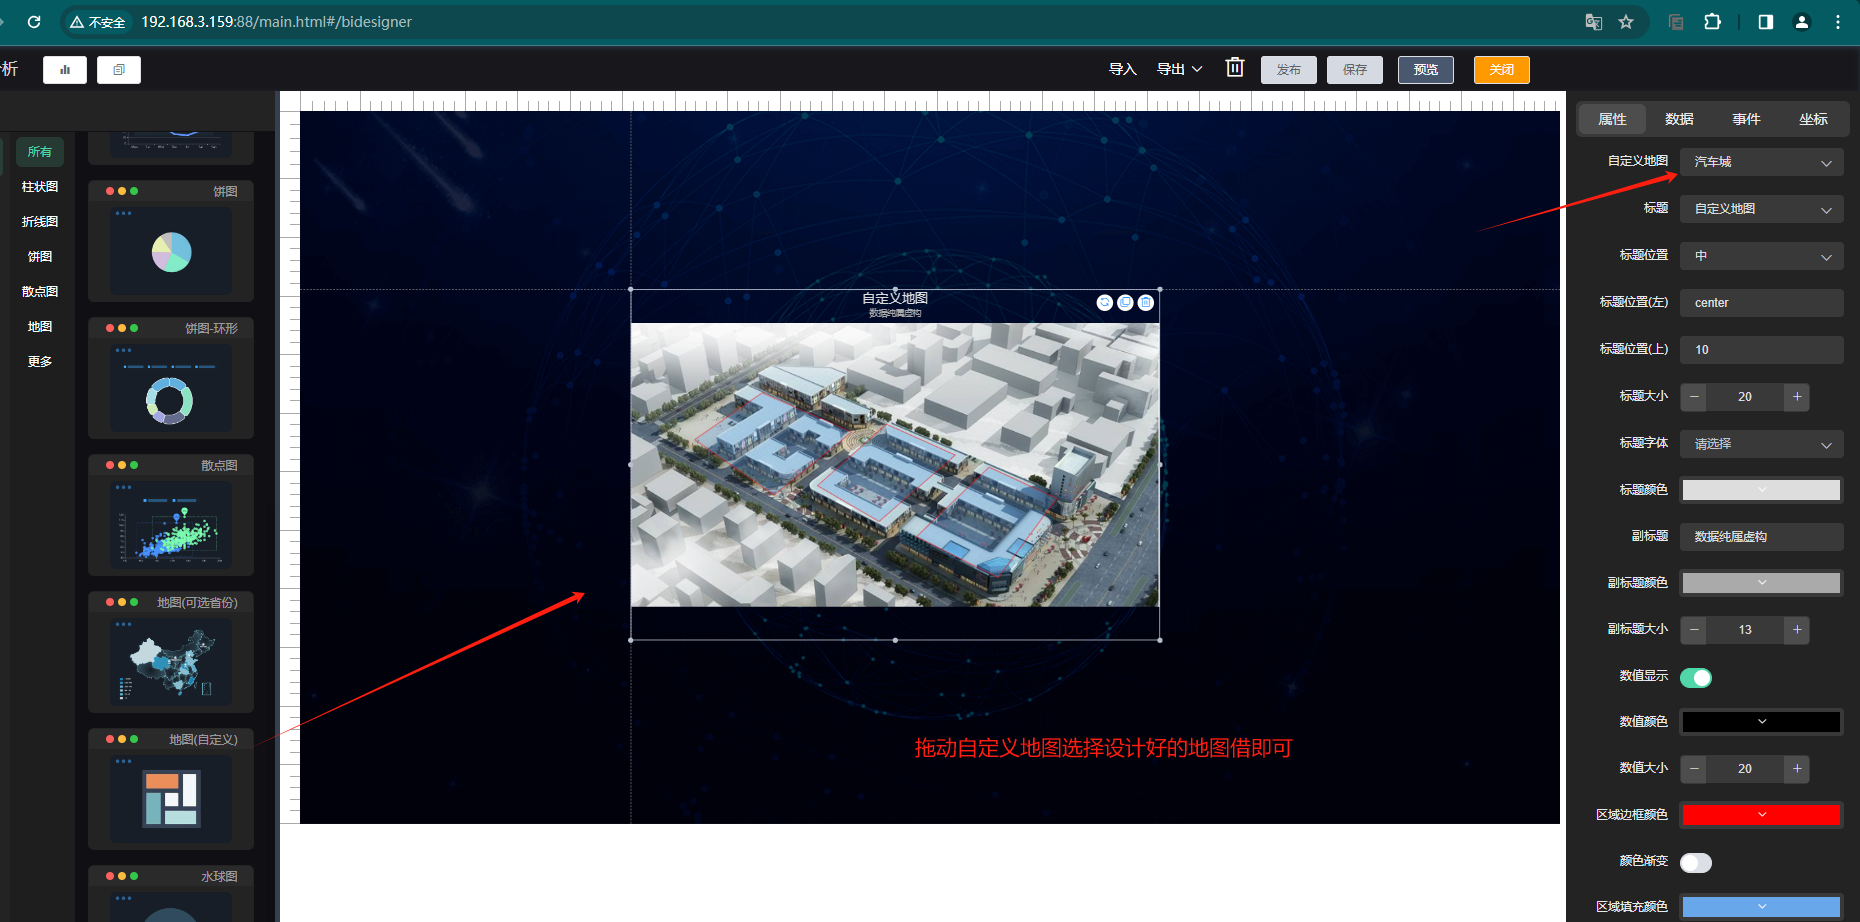Open the red 区域边框颜色 color picker
This screenshot has height=922, width=1860.
(x=1761, y=815)
